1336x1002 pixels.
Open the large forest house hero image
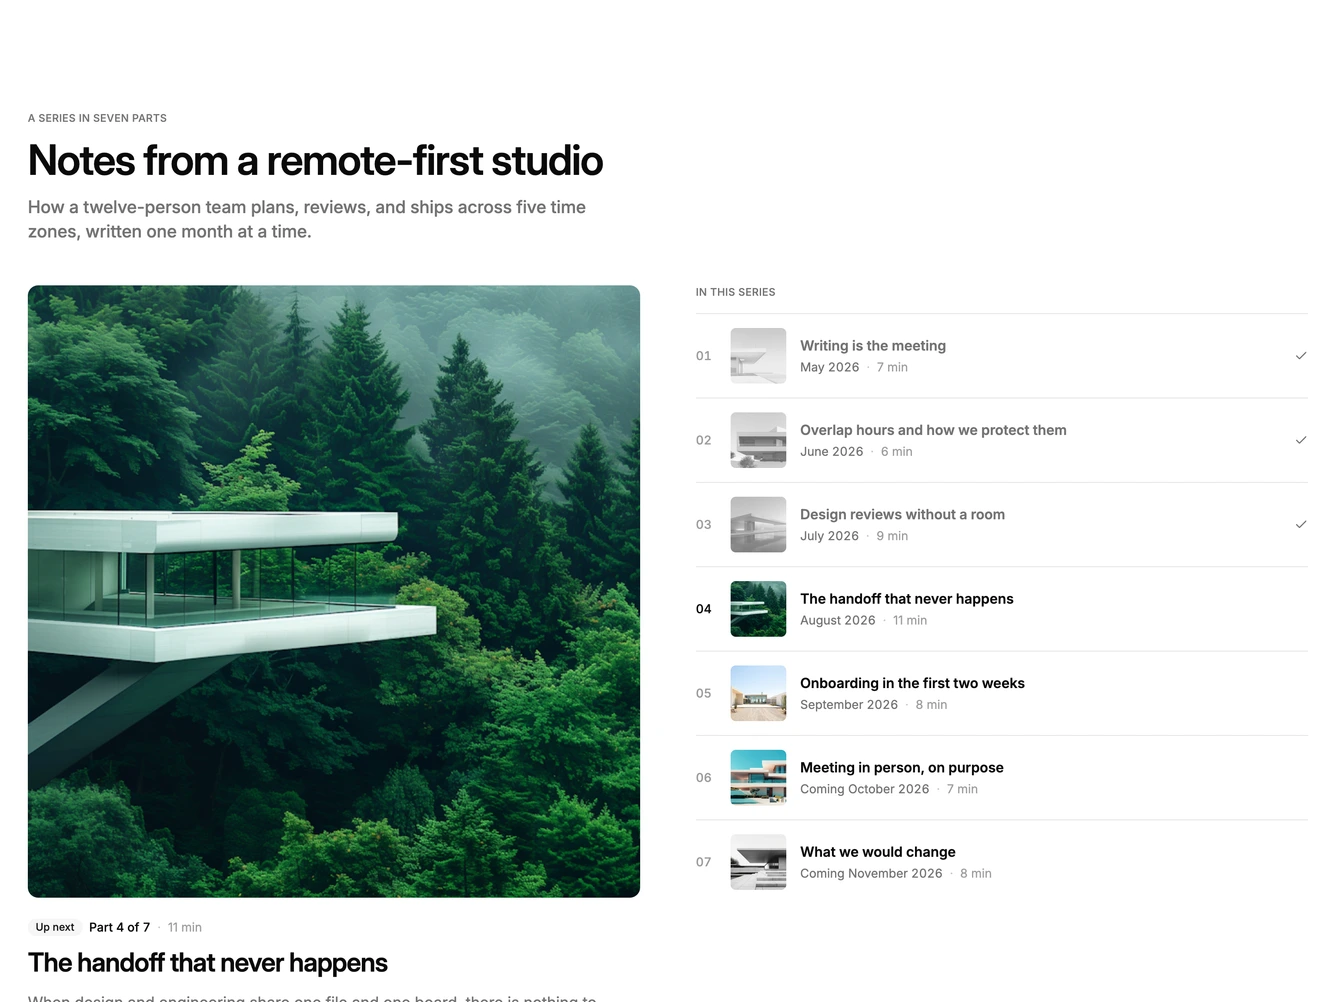pos(334,591)
